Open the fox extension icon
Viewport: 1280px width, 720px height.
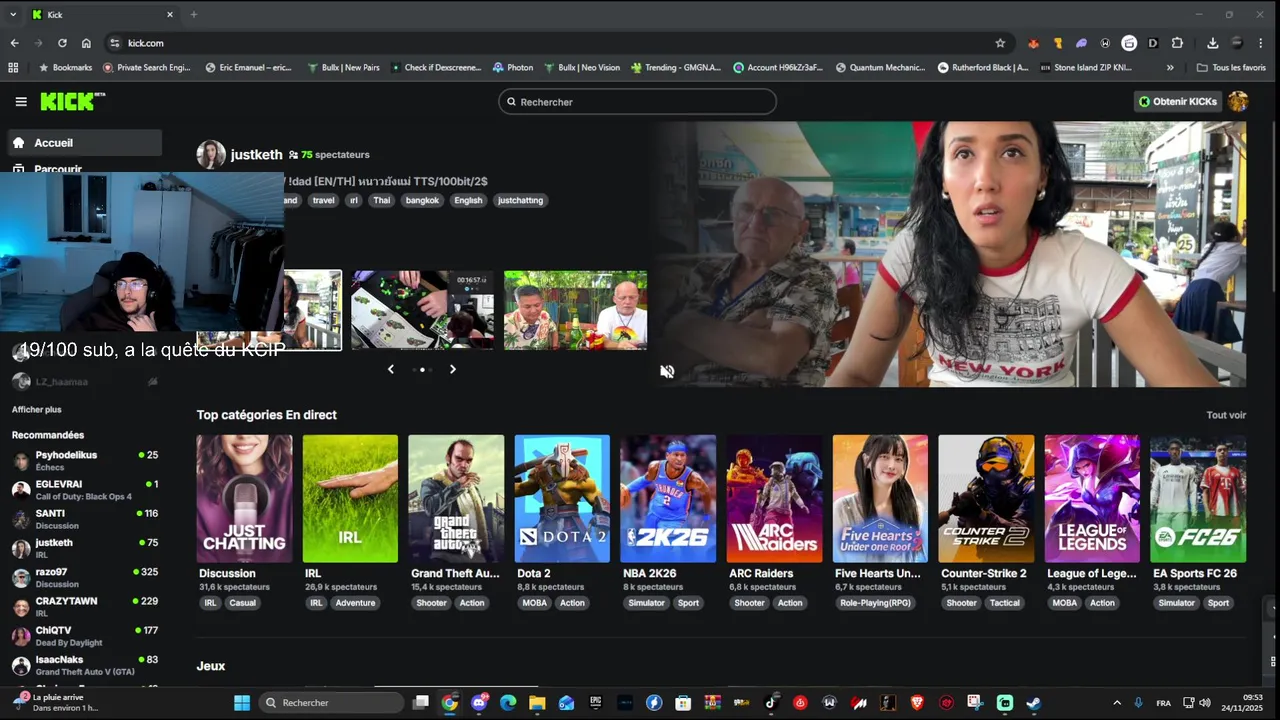pyautogui.click(x=1034, y=43)
